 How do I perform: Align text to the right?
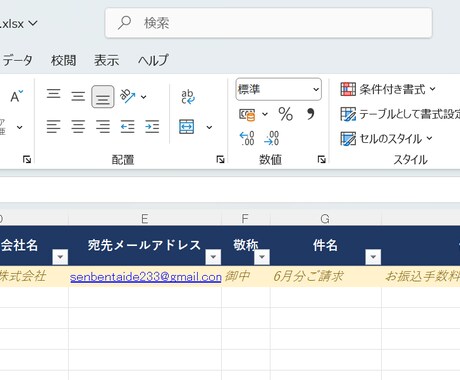[103, 127]
